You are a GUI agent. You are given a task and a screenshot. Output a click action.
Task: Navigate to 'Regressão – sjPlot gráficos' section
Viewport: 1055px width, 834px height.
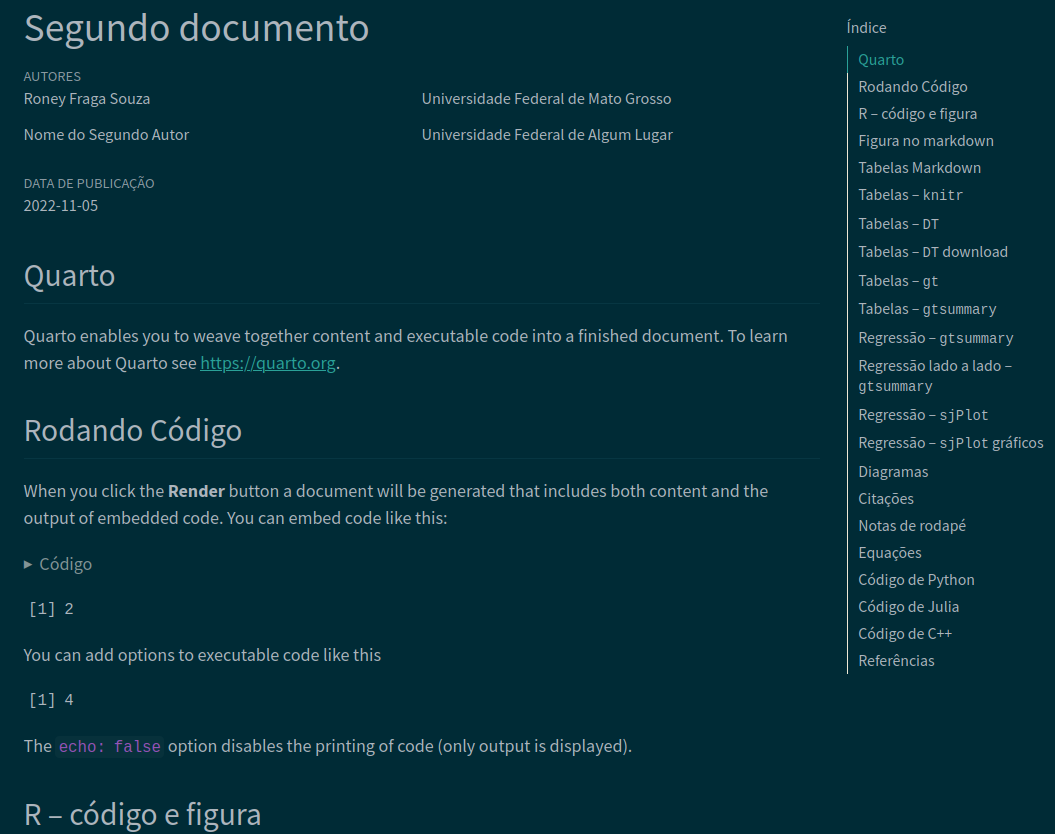tap(951, 443)
